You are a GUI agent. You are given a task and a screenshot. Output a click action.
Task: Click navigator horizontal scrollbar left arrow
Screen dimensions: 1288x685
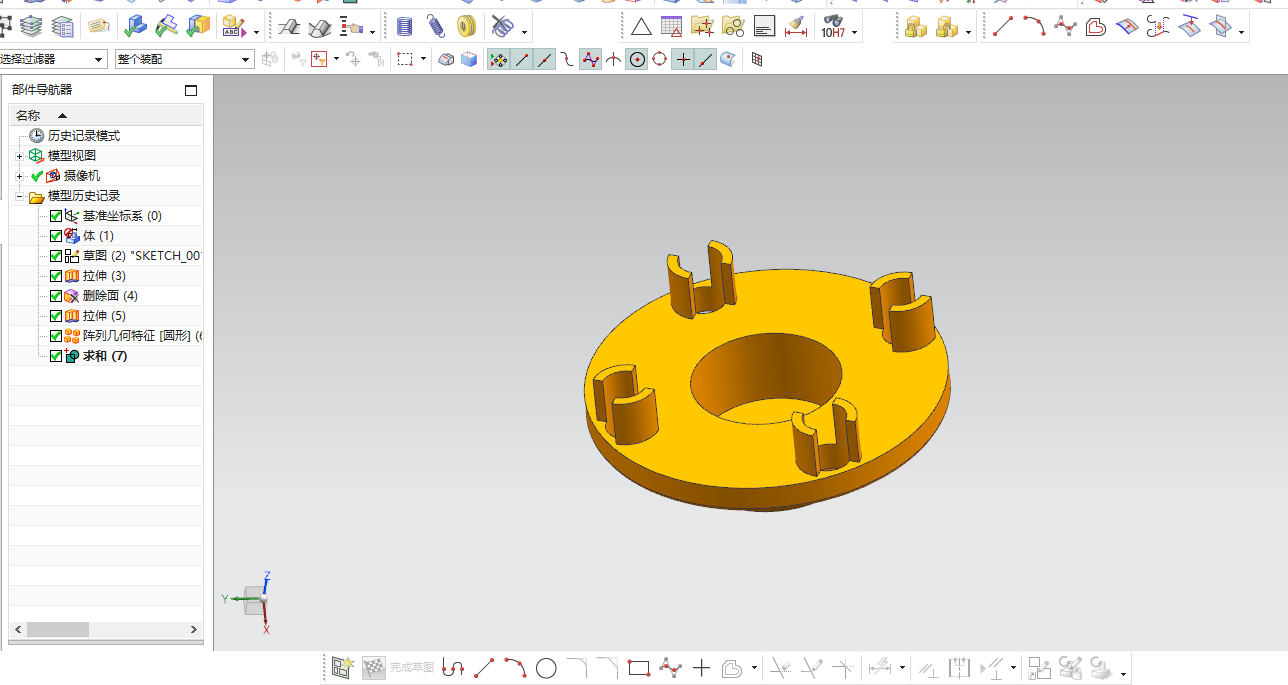(x=17, y=629)
